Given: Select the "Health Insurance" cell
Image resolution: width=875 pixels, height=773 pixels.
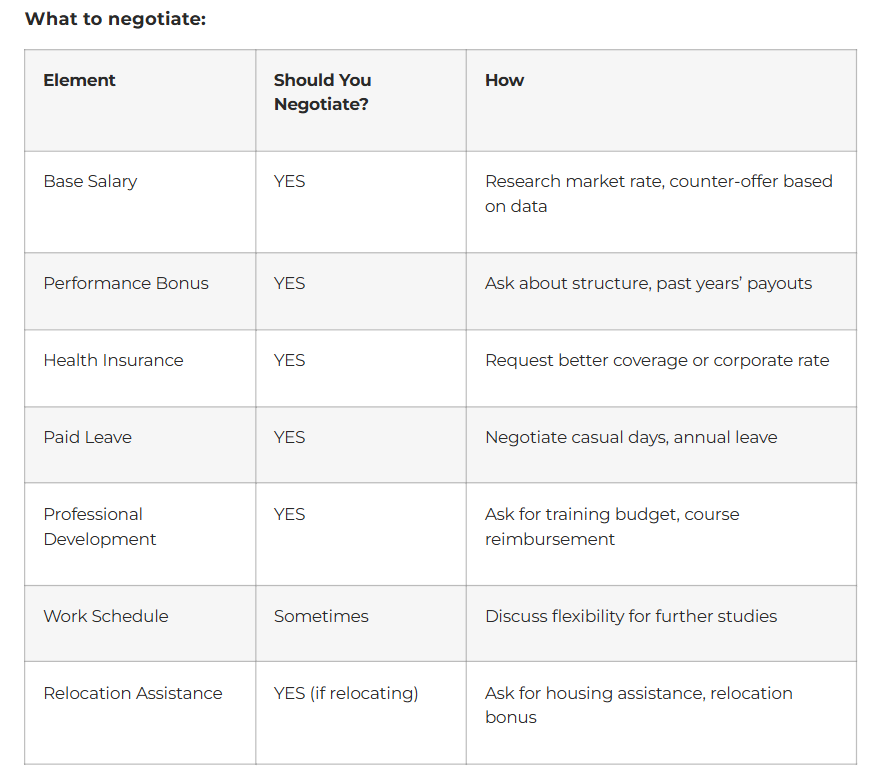Looking at the screenshot, I should (x=113, y=360).
